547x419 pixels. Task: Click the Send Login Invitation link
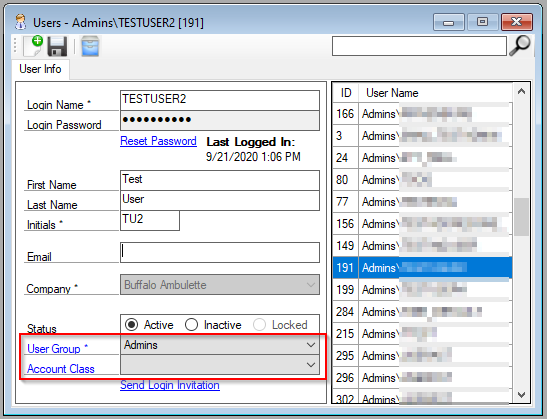point(170,385)
